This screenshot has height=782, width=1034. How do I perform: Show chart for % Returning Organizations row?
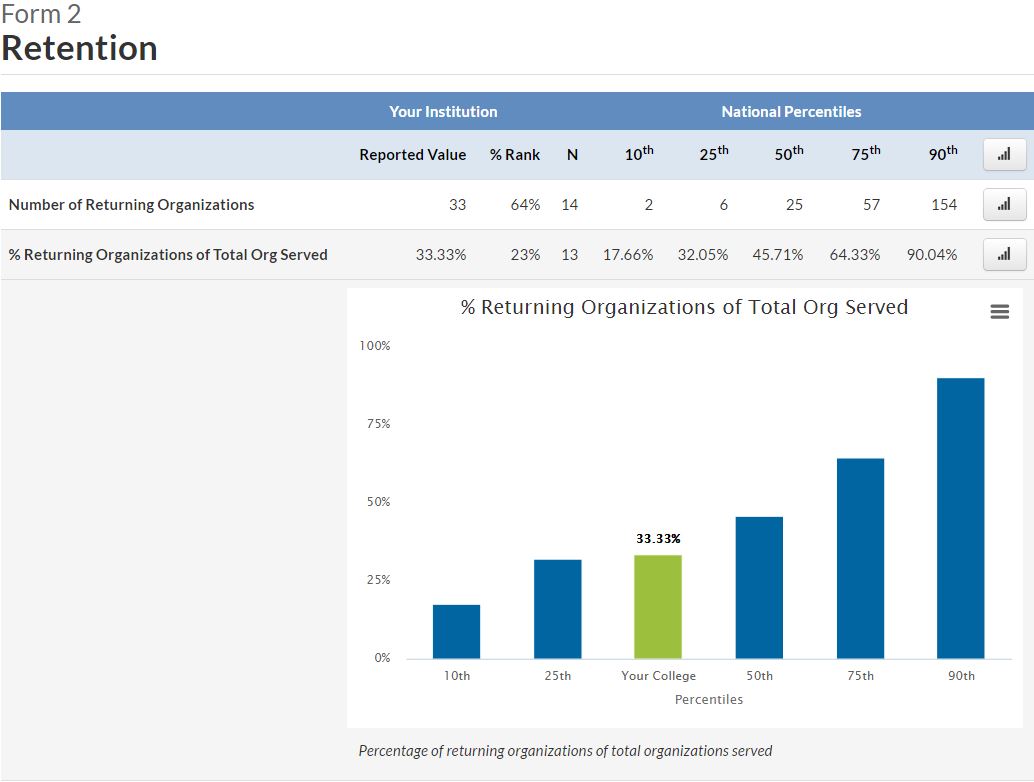1004,255
